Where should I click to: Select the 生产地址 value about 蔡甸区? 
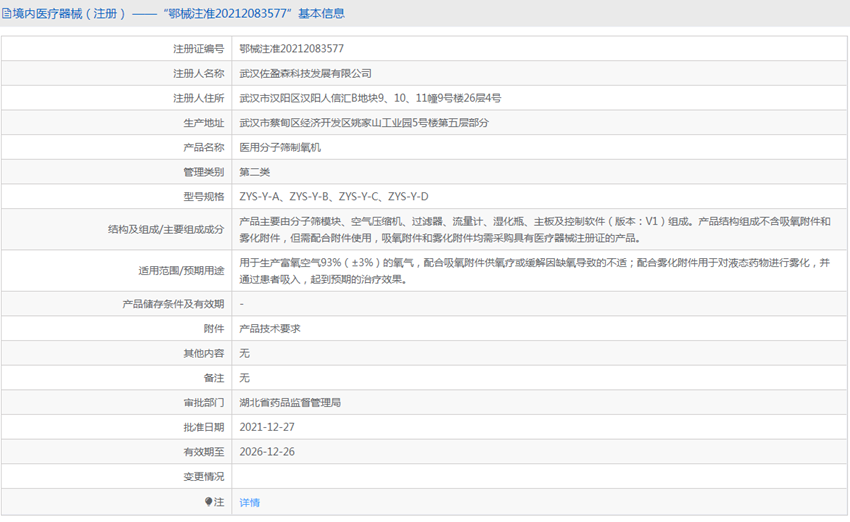tap(364, 123)
